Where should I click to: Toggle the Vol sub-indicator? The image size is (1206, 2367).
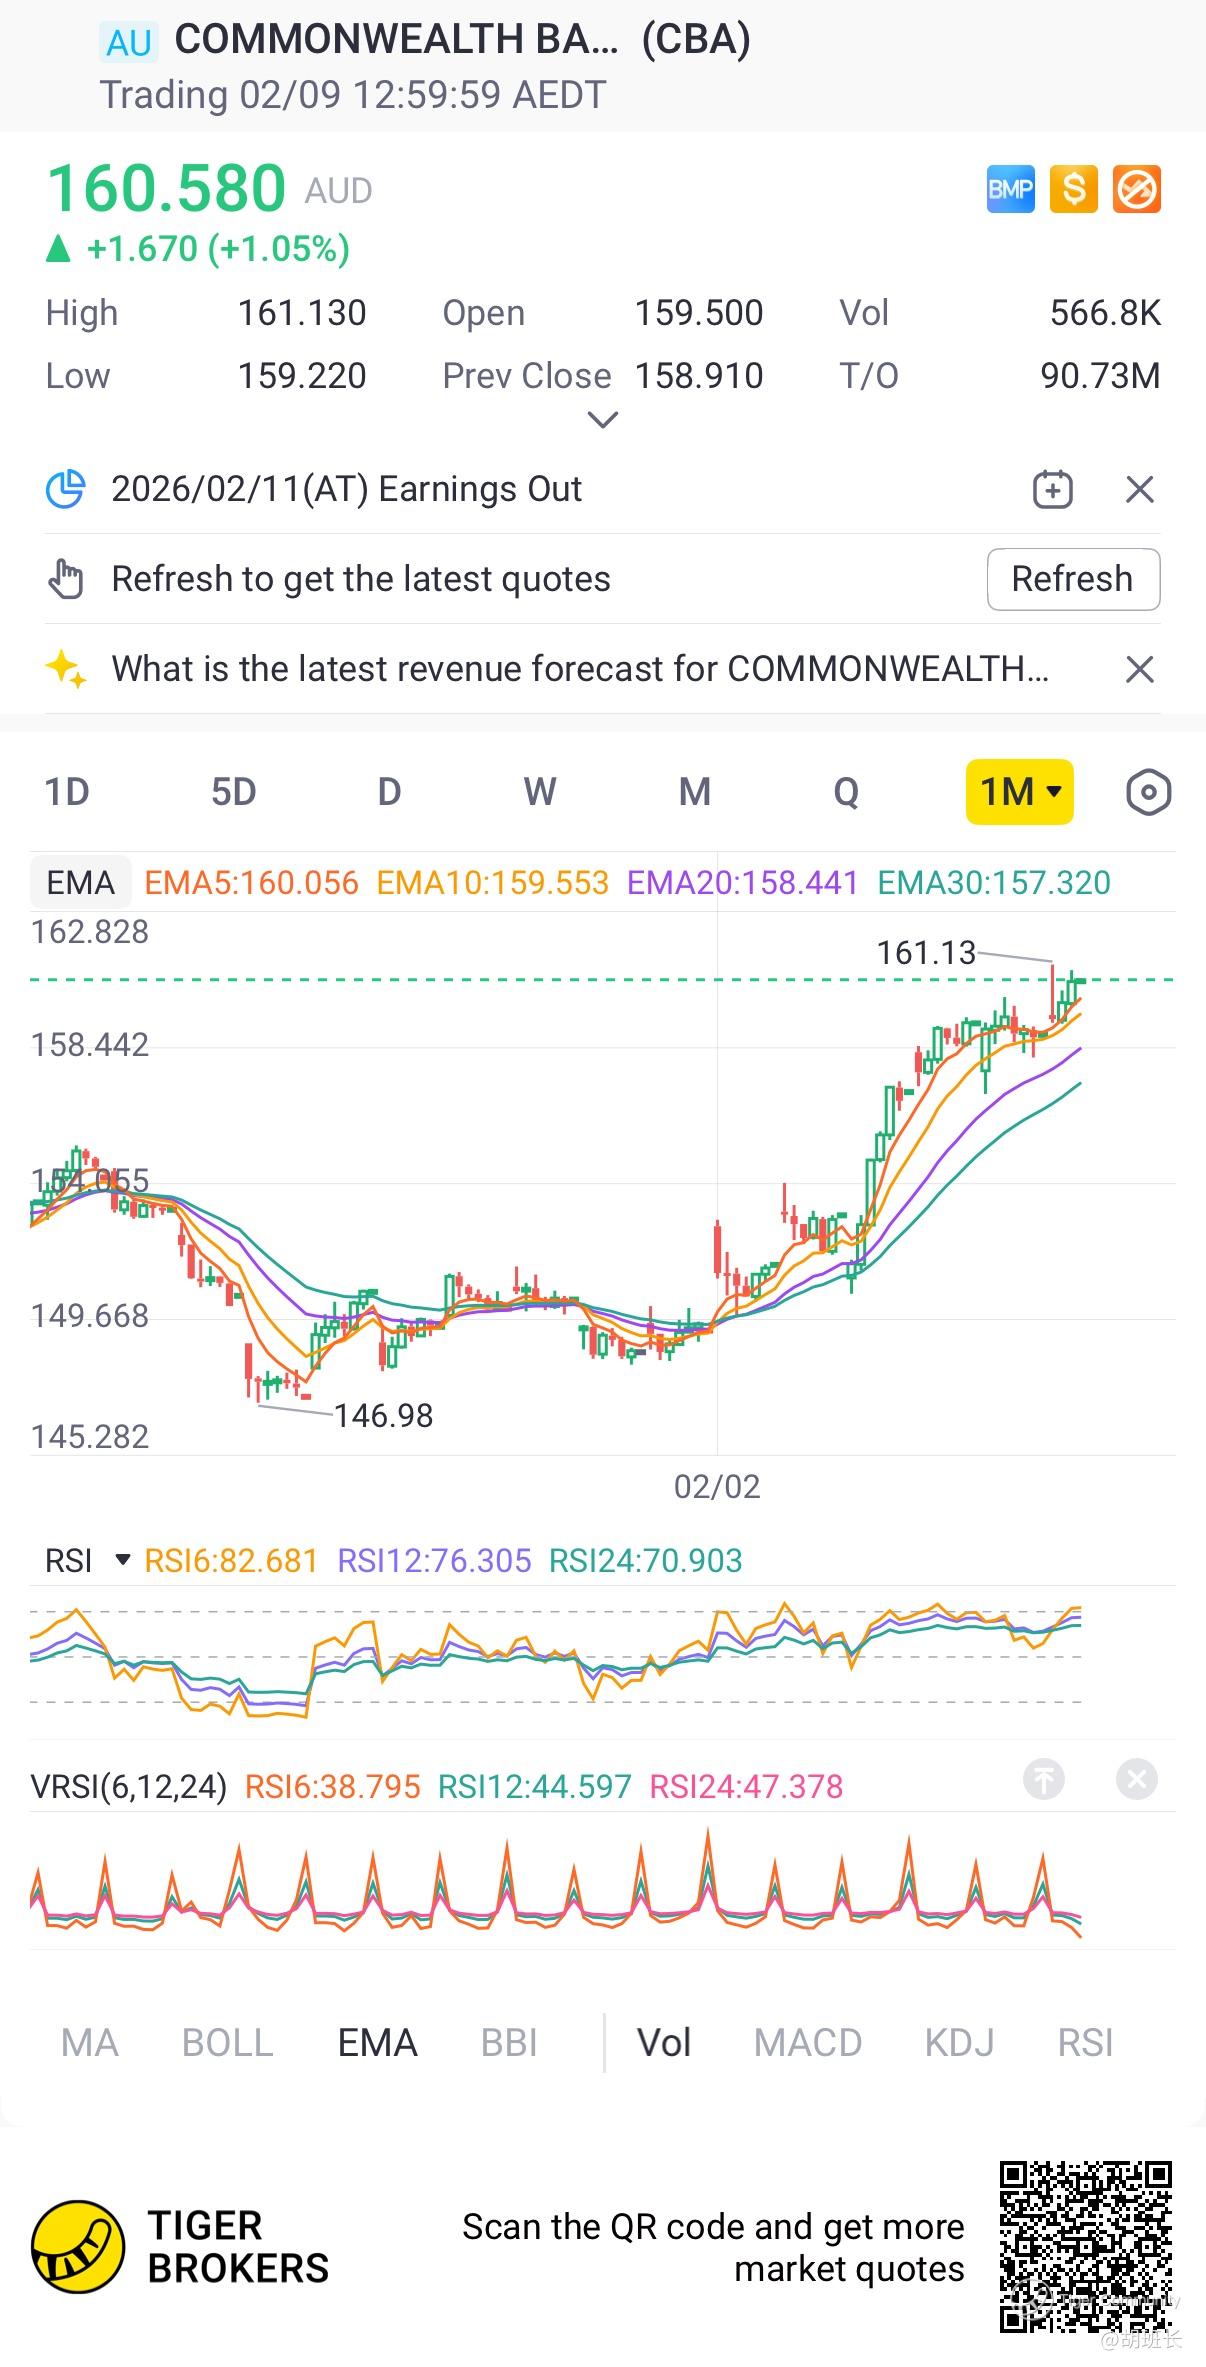pos(664,2043)
